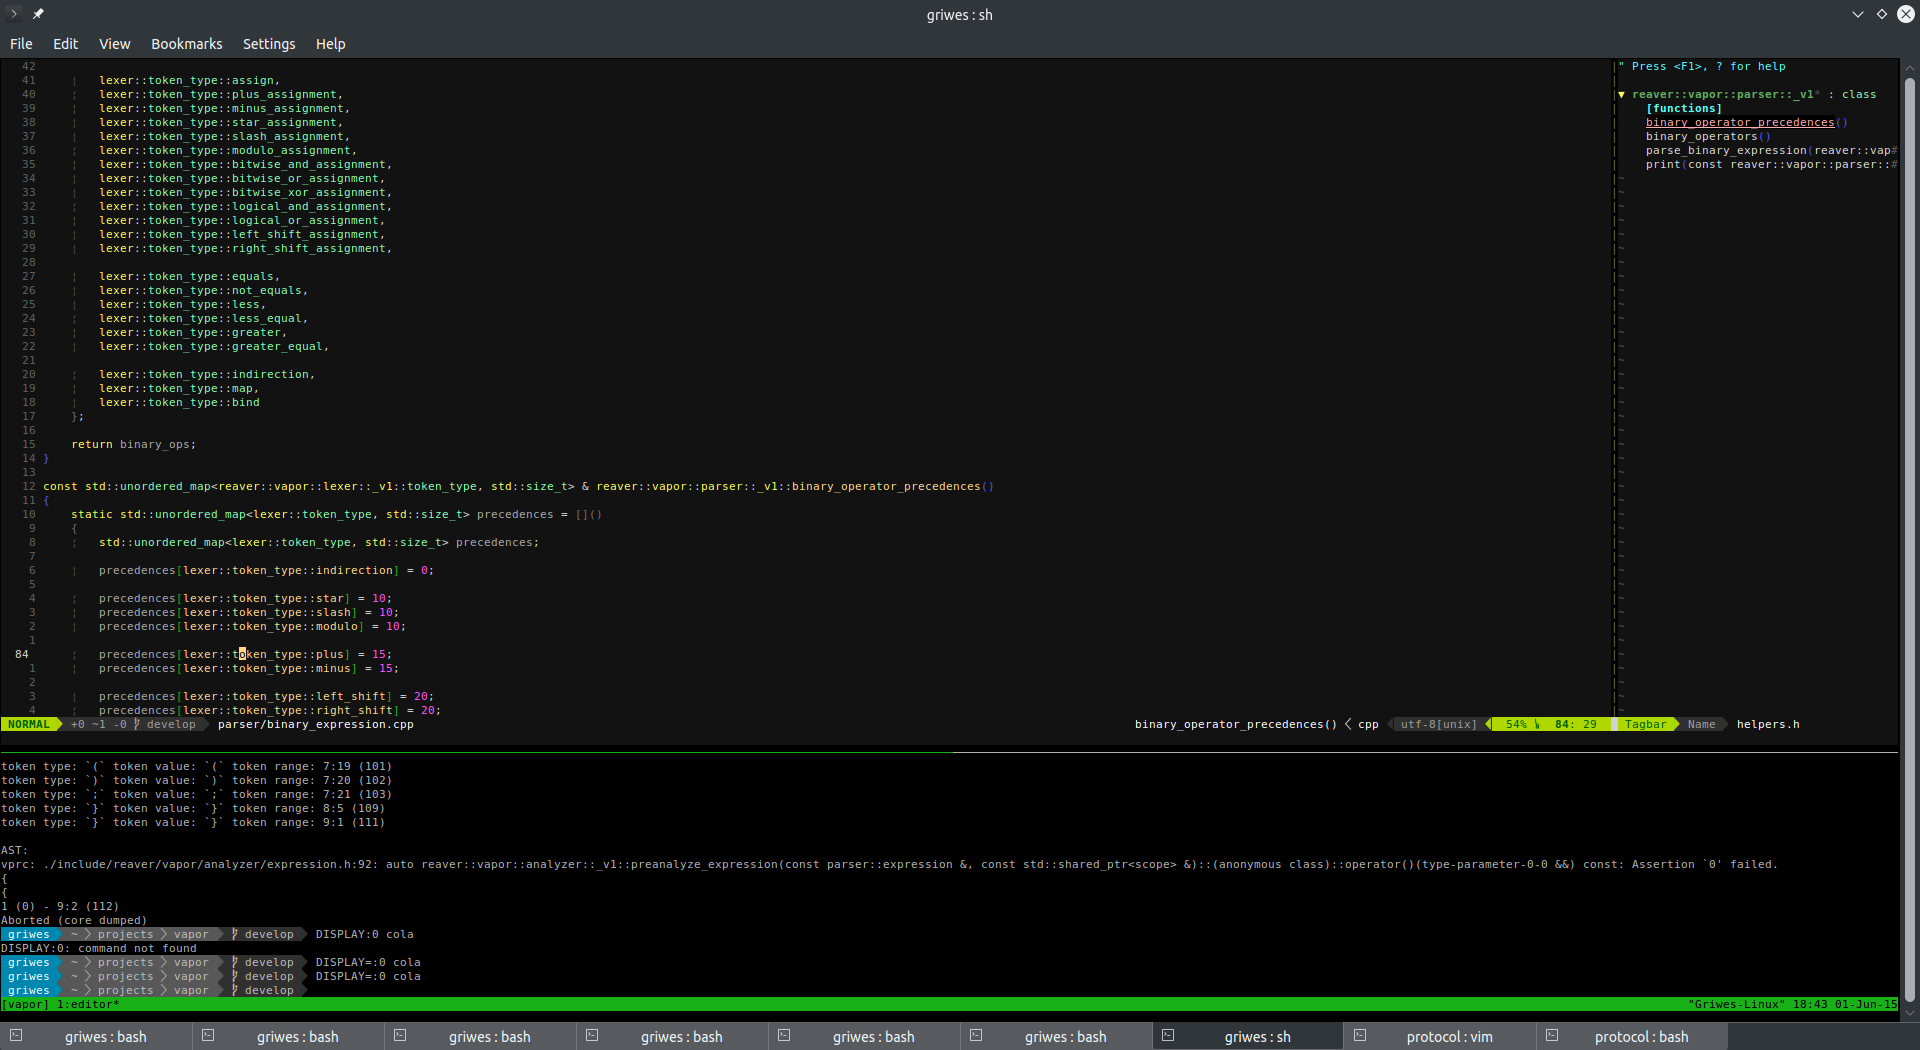Click the utf-8[unix] encoding indicator
Image resolution: width=1920 pixels, height=1050 pixels.
pos(1438,725)
